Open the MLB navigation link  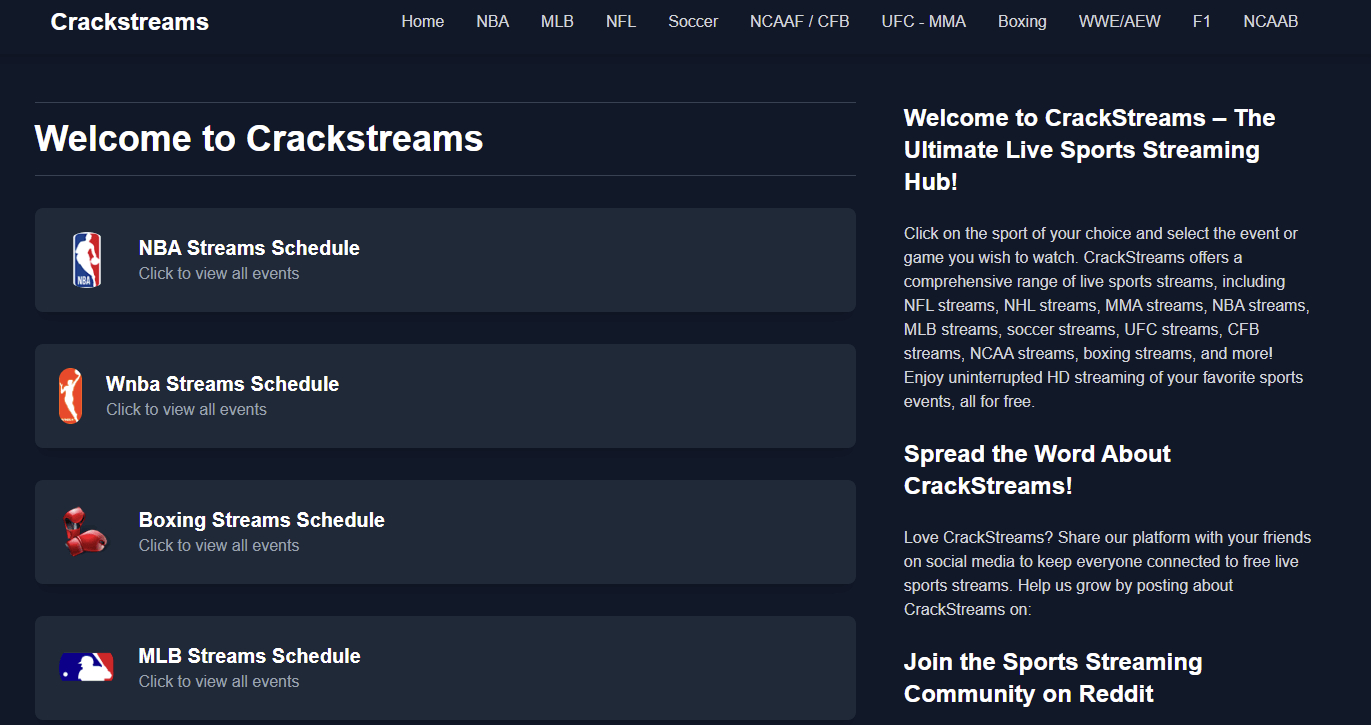point(558,21)
